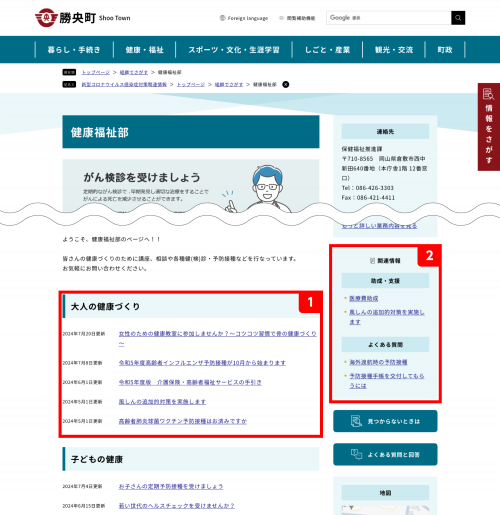Open the お子さんの定期予防接種を受けましょう link
Screen dimensions: 500x515
pyautogui.click(x=171, y=487)
